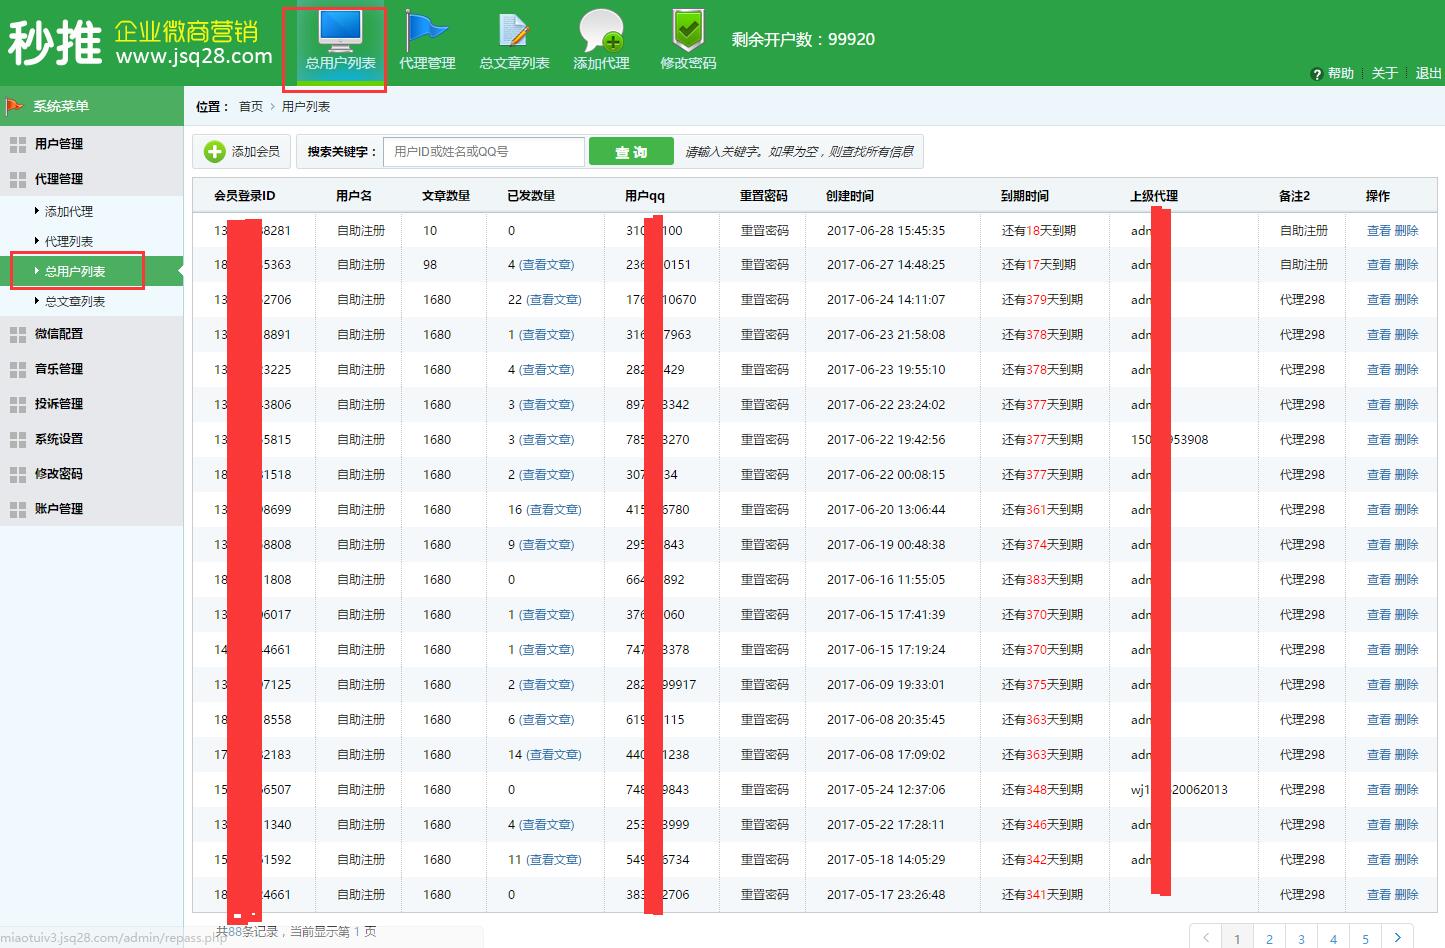Select 总用户列表 submenu item in sidebar
Screen dimensions: 1445x948
[75, 271]
